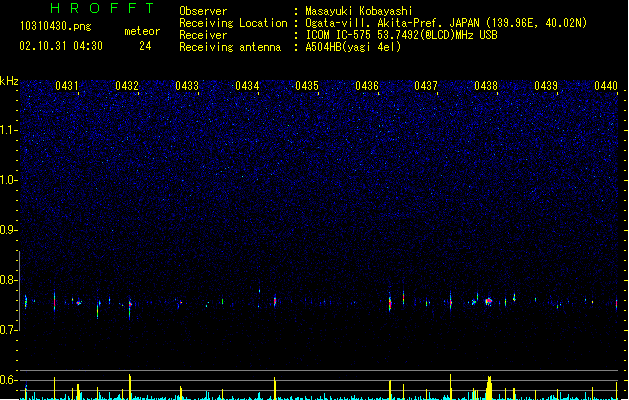Click time marker 0435
Screen dimensions: 629x400
pyautogui.click(x=307, y=86)
